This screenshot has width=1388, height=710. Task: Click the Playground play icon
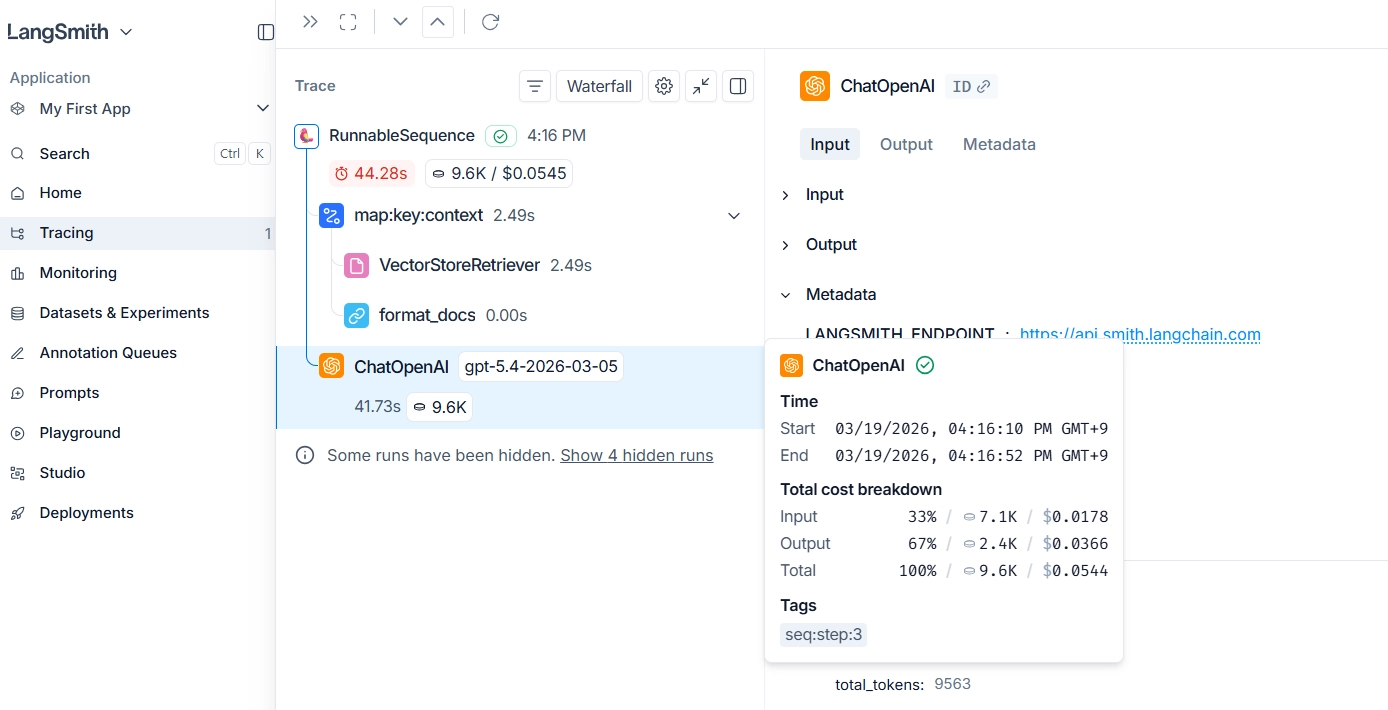click(17, 433)
